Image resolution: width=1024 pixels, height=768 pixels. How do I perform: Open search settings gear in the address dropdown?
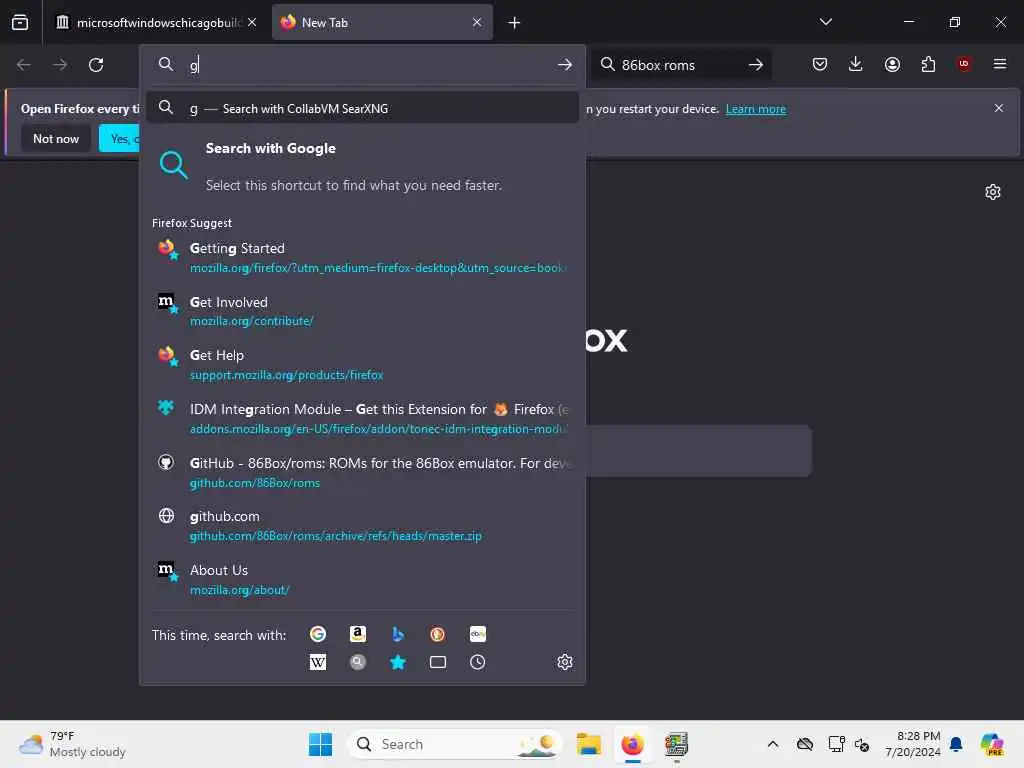[x=565, y=662]
